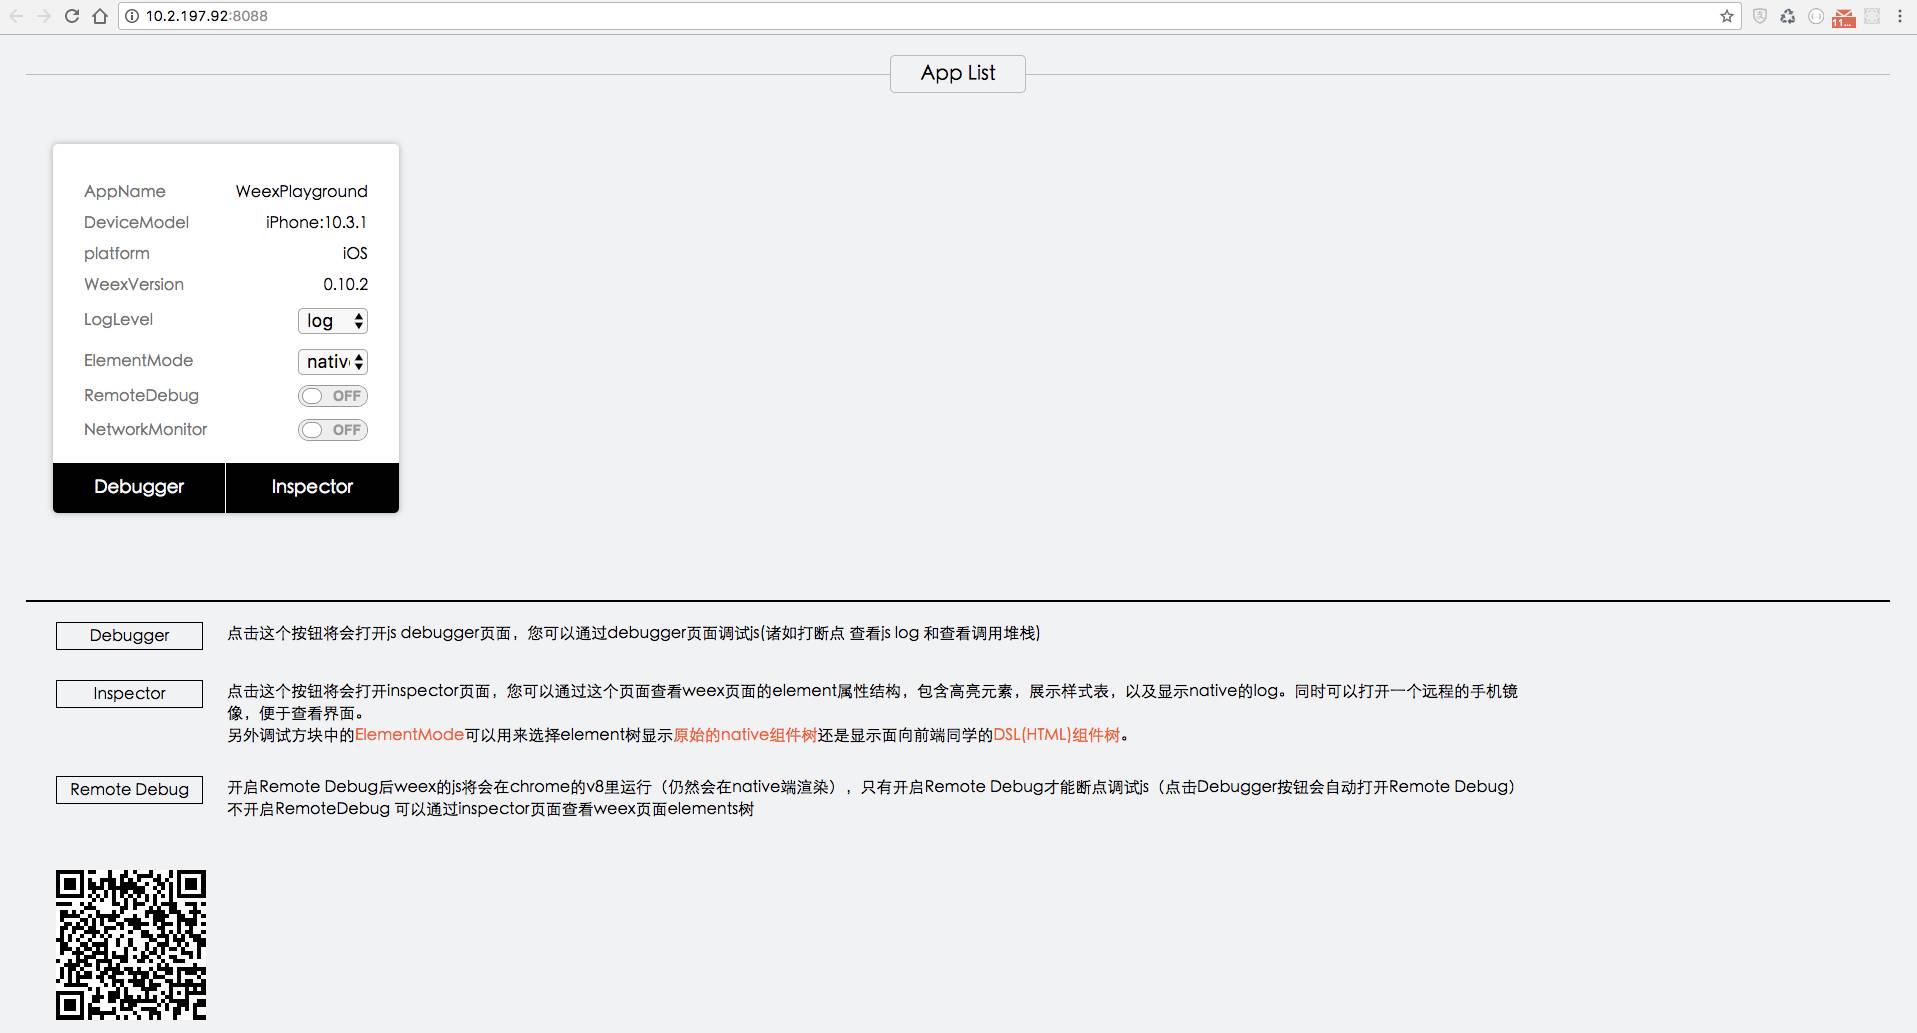Click the outlined Debugger legend box

(x=129, y=635)
